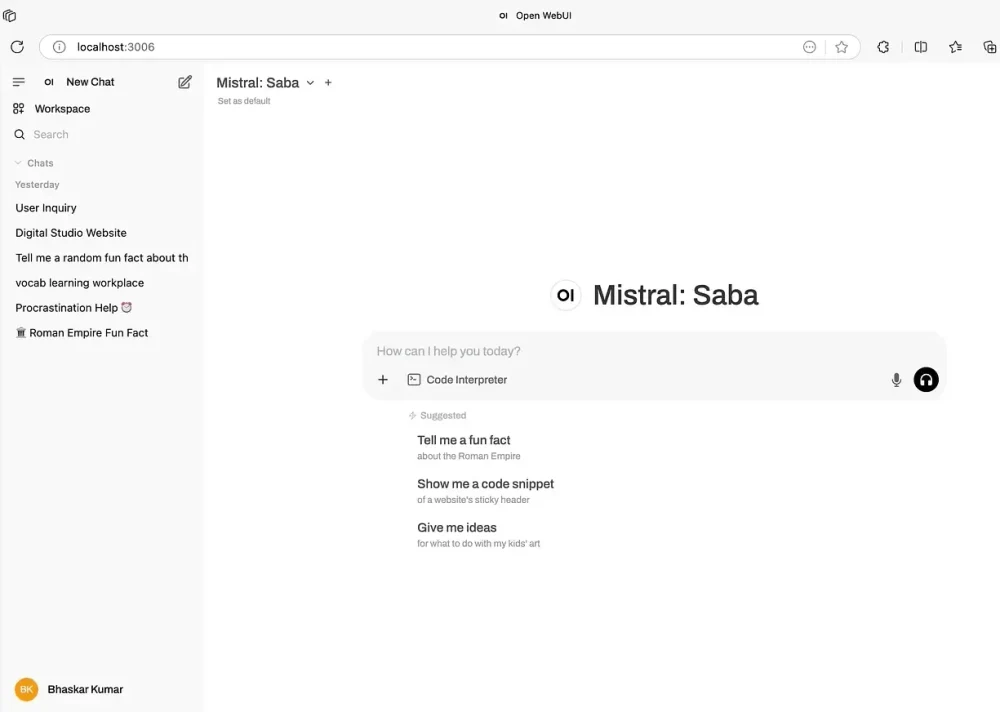
Task: Add another model with the plus icon
Action: point(328,83)
